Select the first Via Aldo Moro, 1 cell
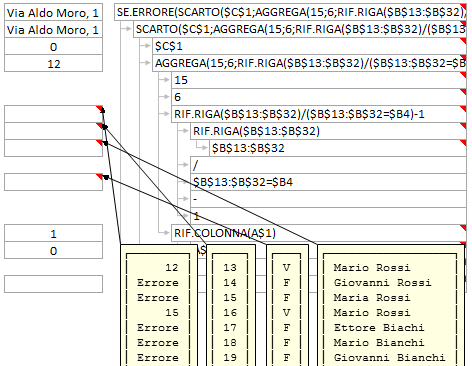The image size is (472, 366). click(53, 12)
